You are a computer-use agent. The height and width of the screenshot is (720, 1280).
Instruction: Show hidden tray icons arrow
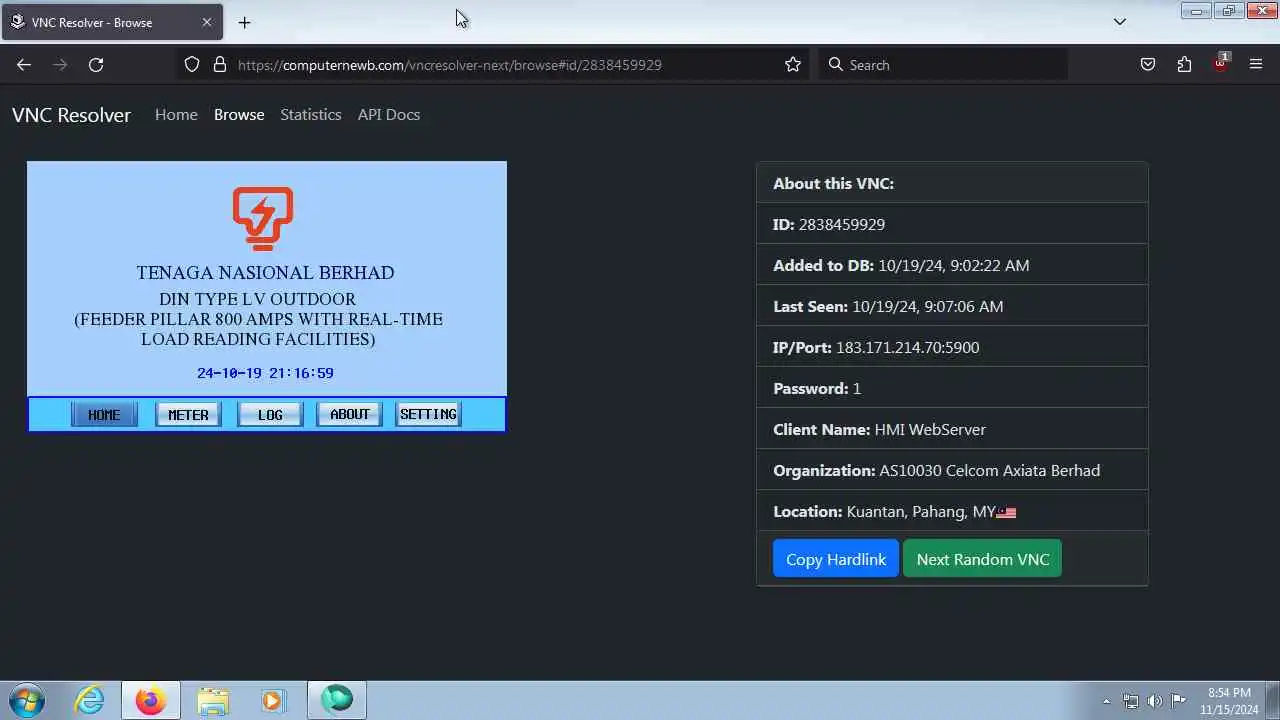pyautogui.click(x=1106, y=701)
